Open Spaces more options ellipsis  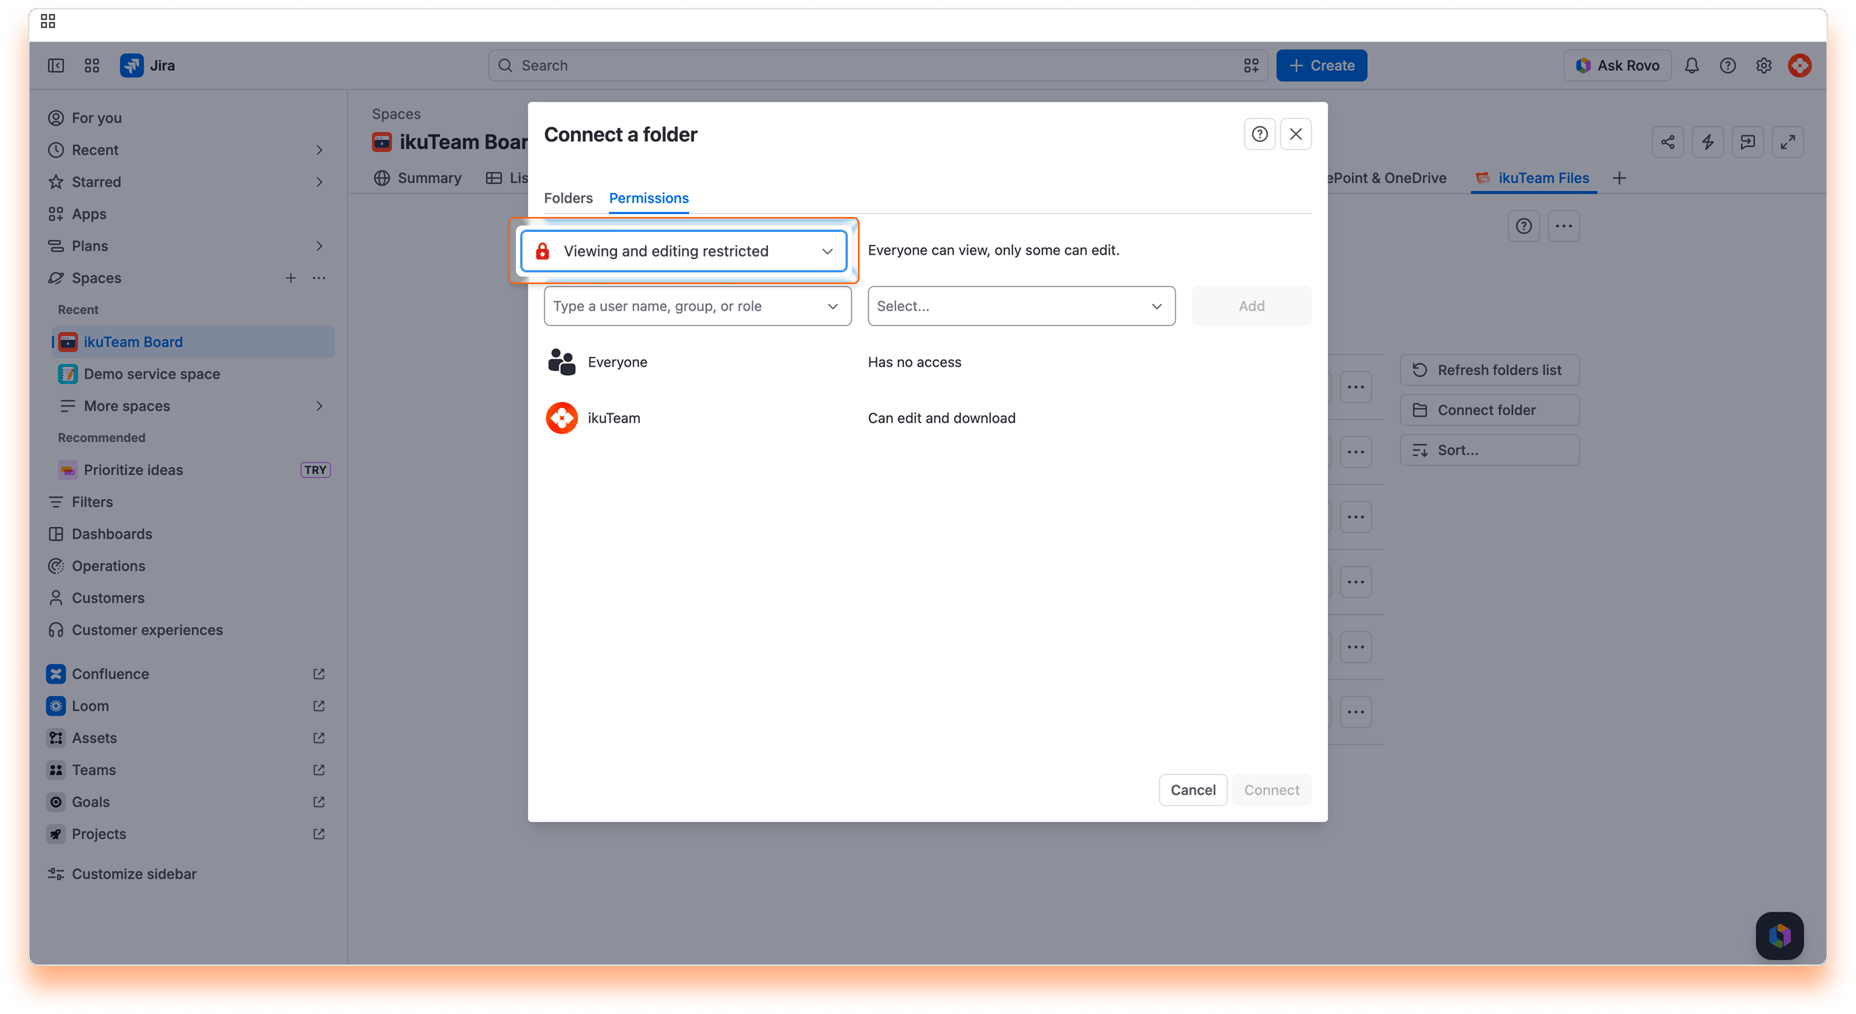pyautogui.click(x=319, y=278)
